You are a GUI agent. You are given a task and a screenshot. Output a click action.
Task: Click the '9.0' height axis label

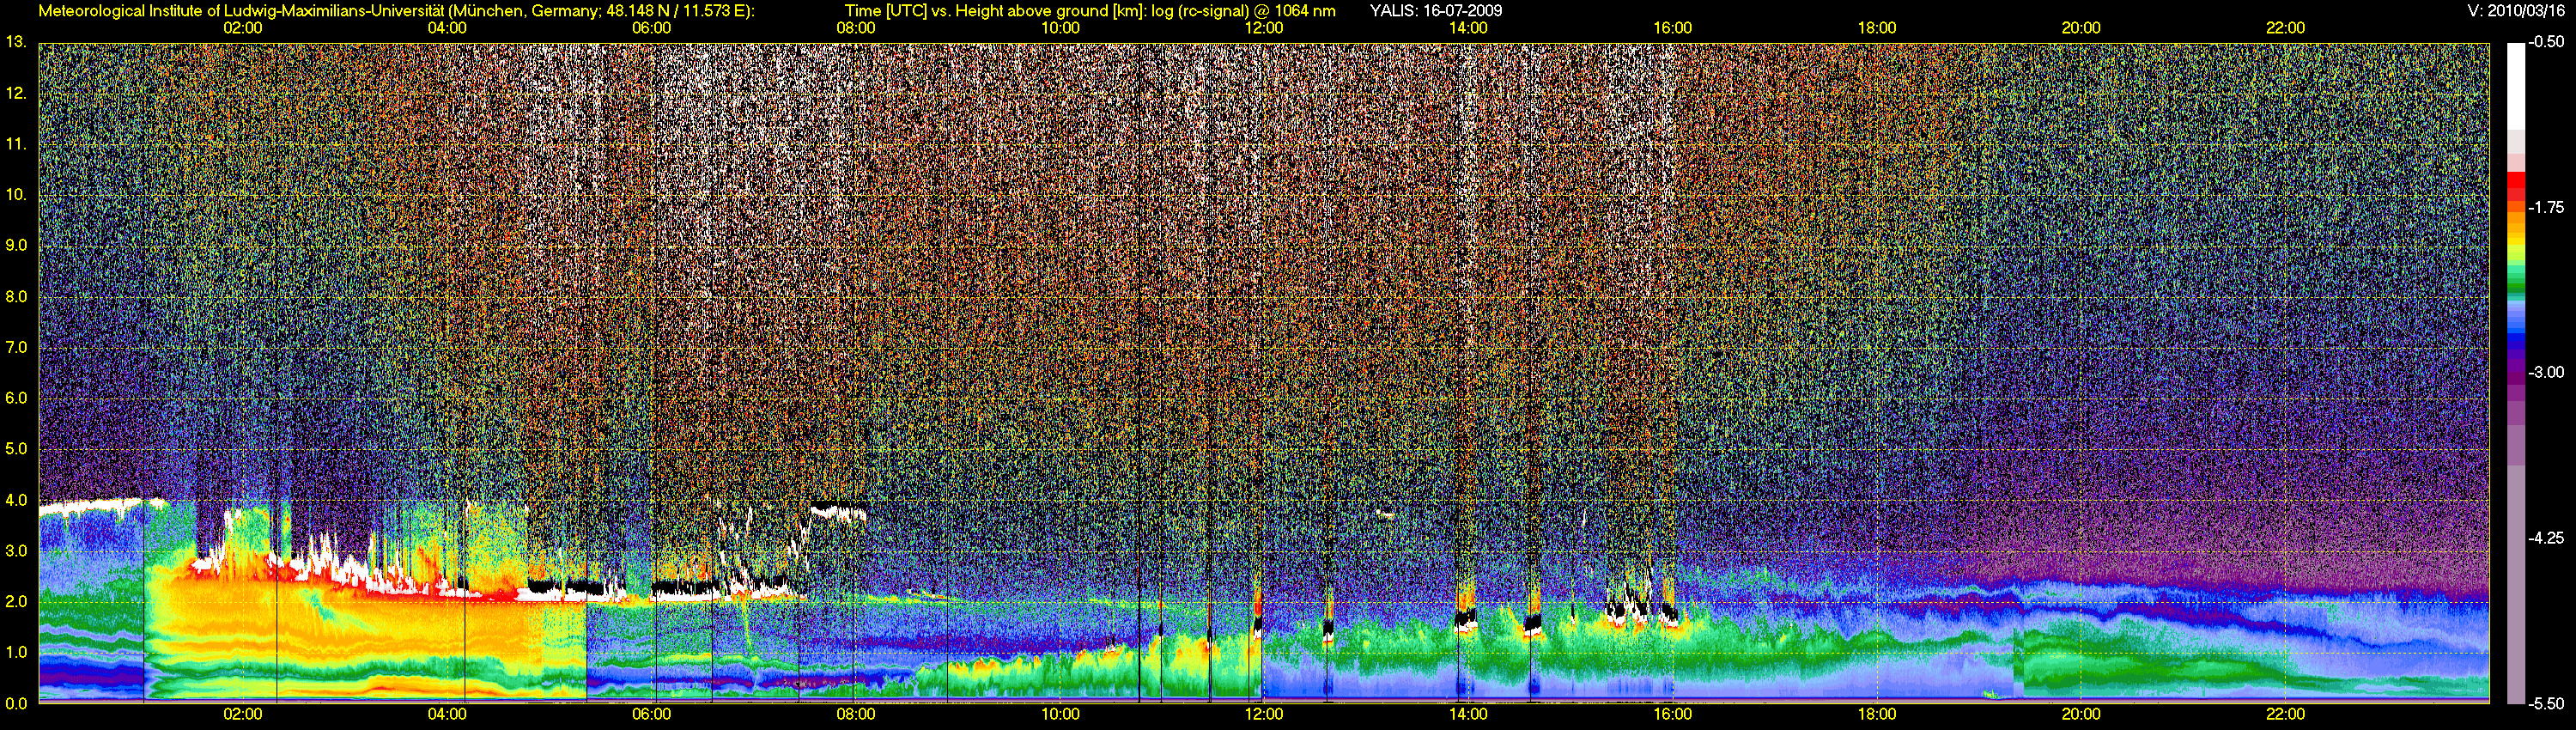click(16, 245)
